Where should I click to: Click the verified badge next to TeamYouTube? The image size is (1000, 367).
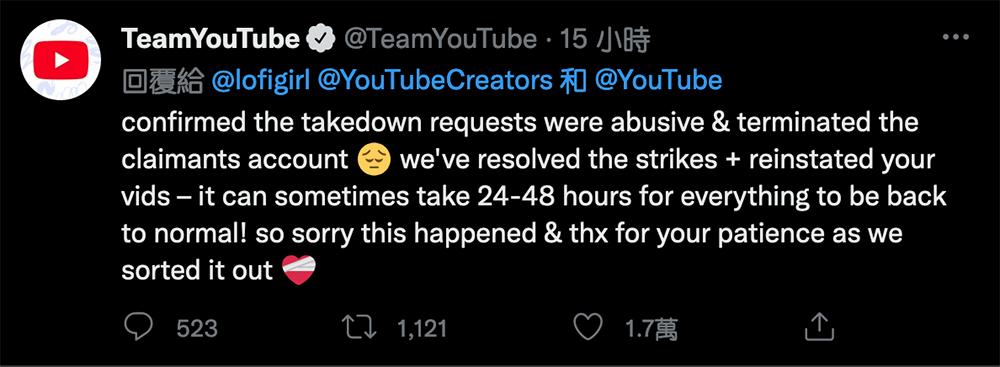322,40
